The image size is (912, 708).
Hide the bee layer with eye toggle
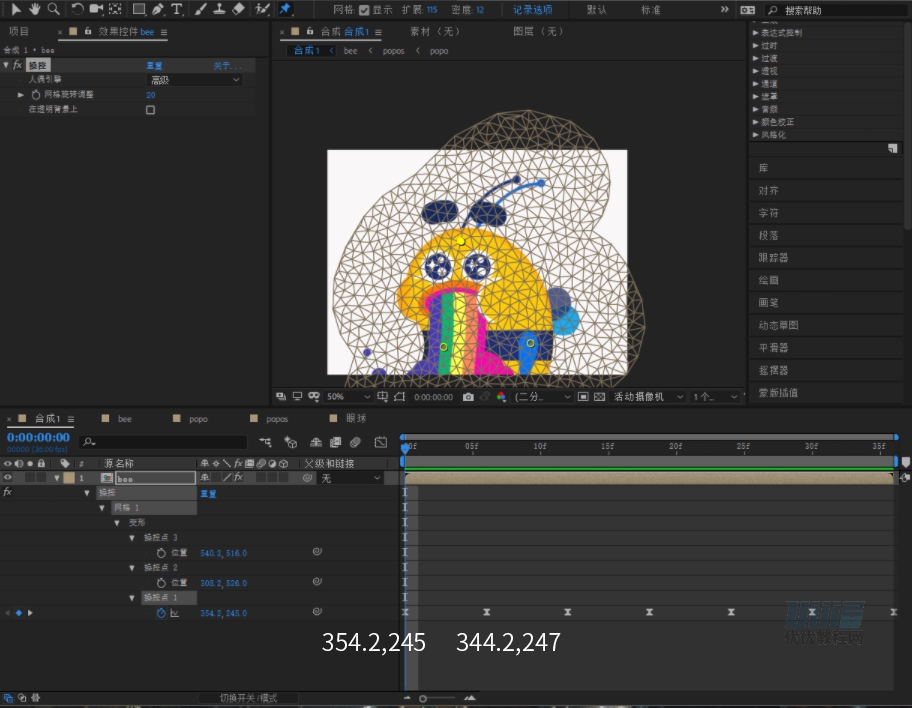click(x=8, y=478)
